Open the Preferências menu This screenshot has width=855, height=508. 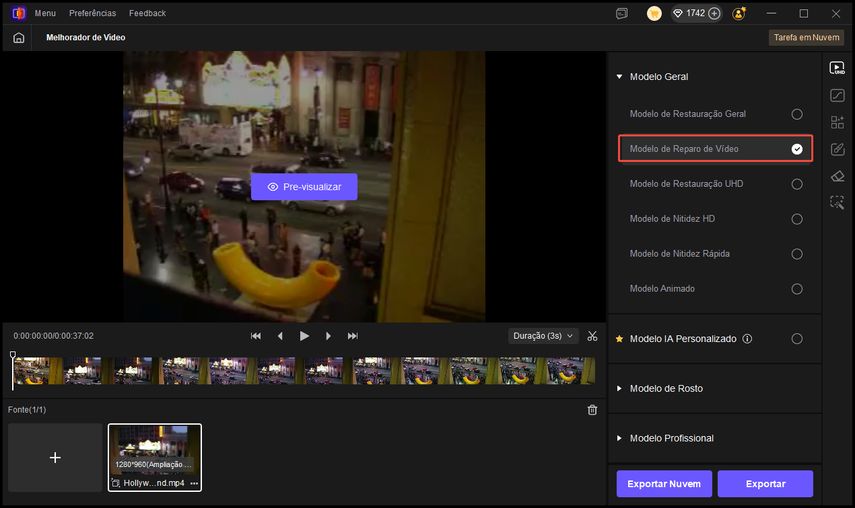[x=92, y=13]
